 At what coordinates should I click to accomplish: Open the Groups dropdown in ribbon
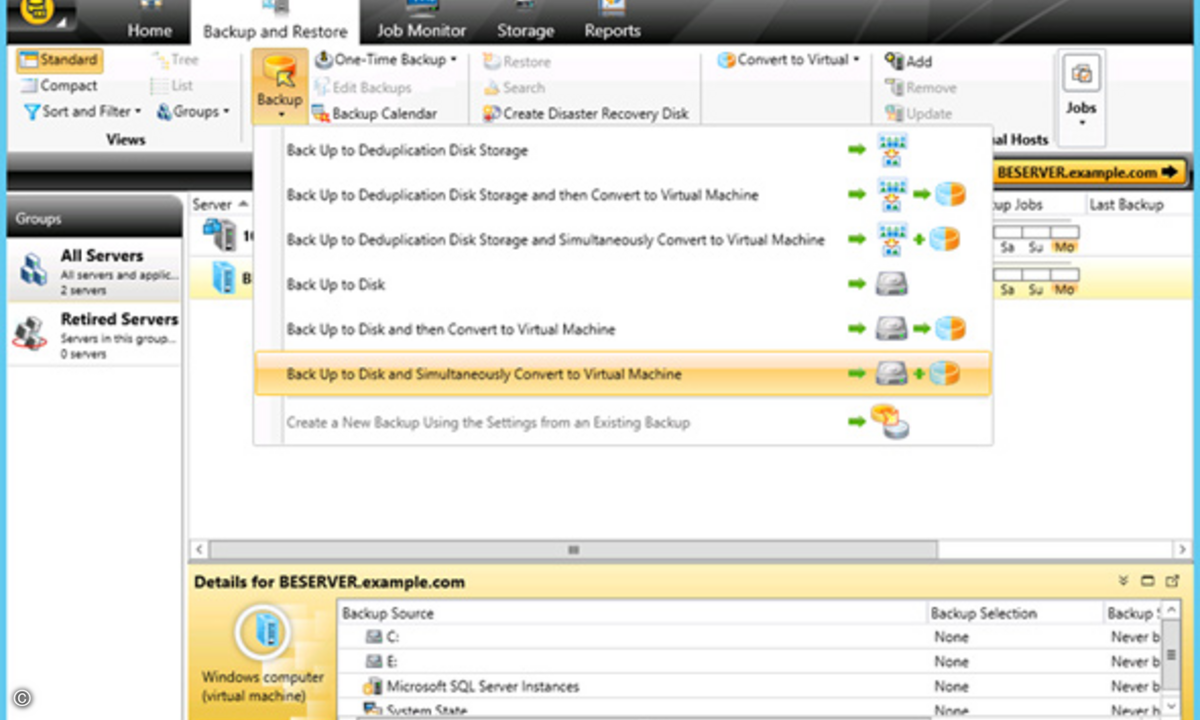tap(194, 111)
